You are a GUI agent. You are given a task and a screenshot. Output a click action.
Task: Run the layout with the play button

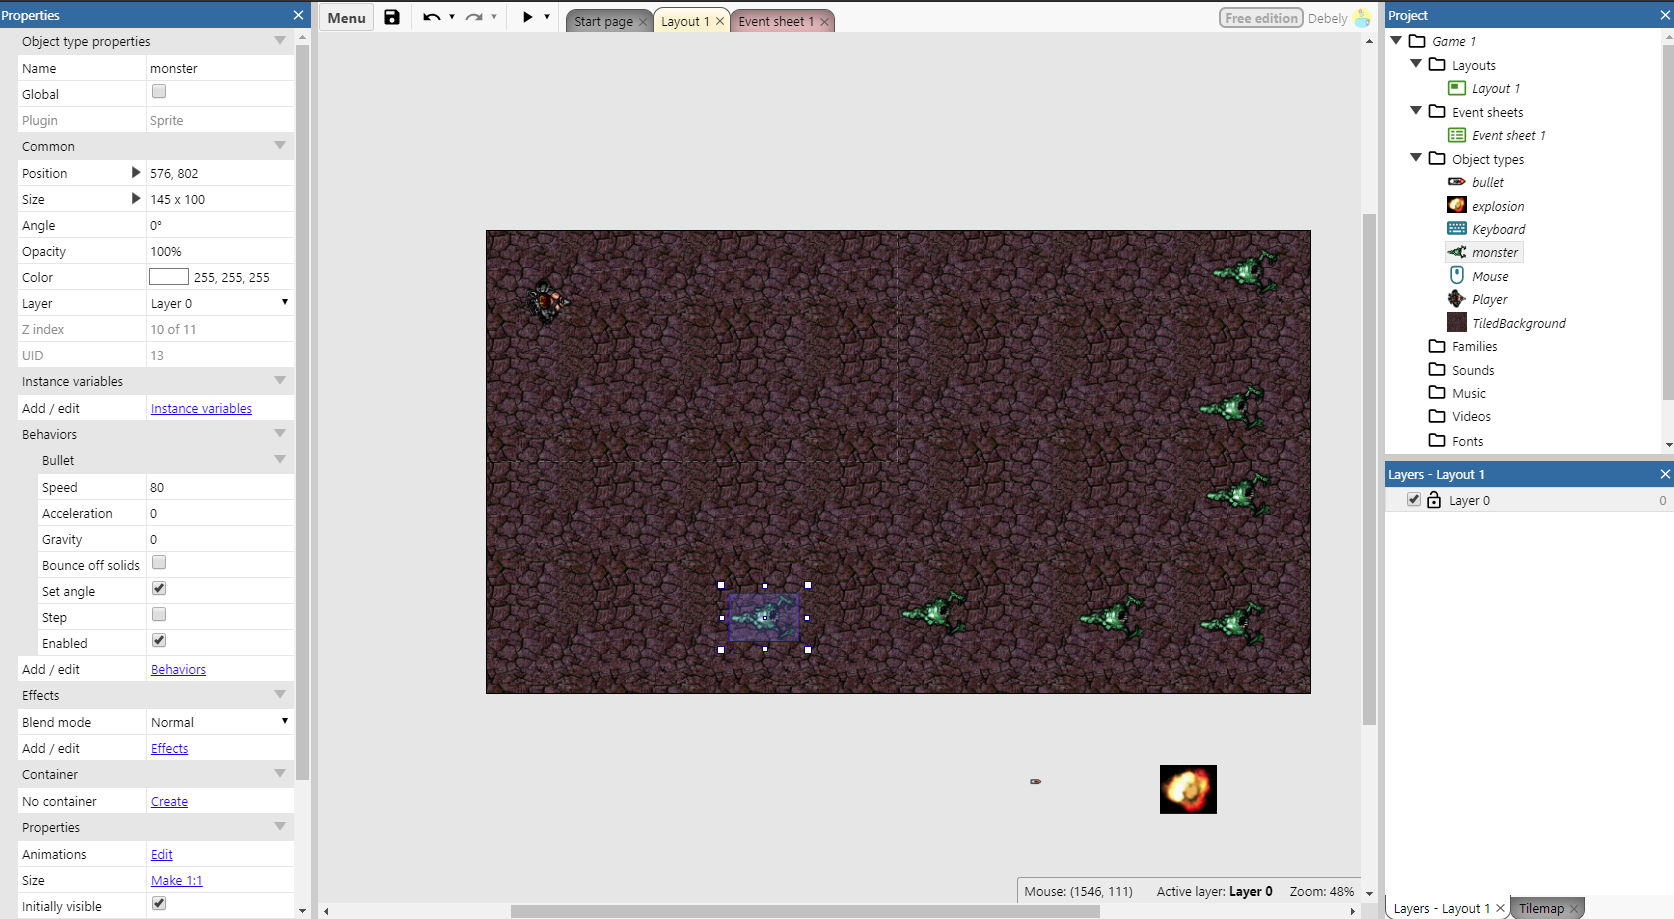[527, 17]
